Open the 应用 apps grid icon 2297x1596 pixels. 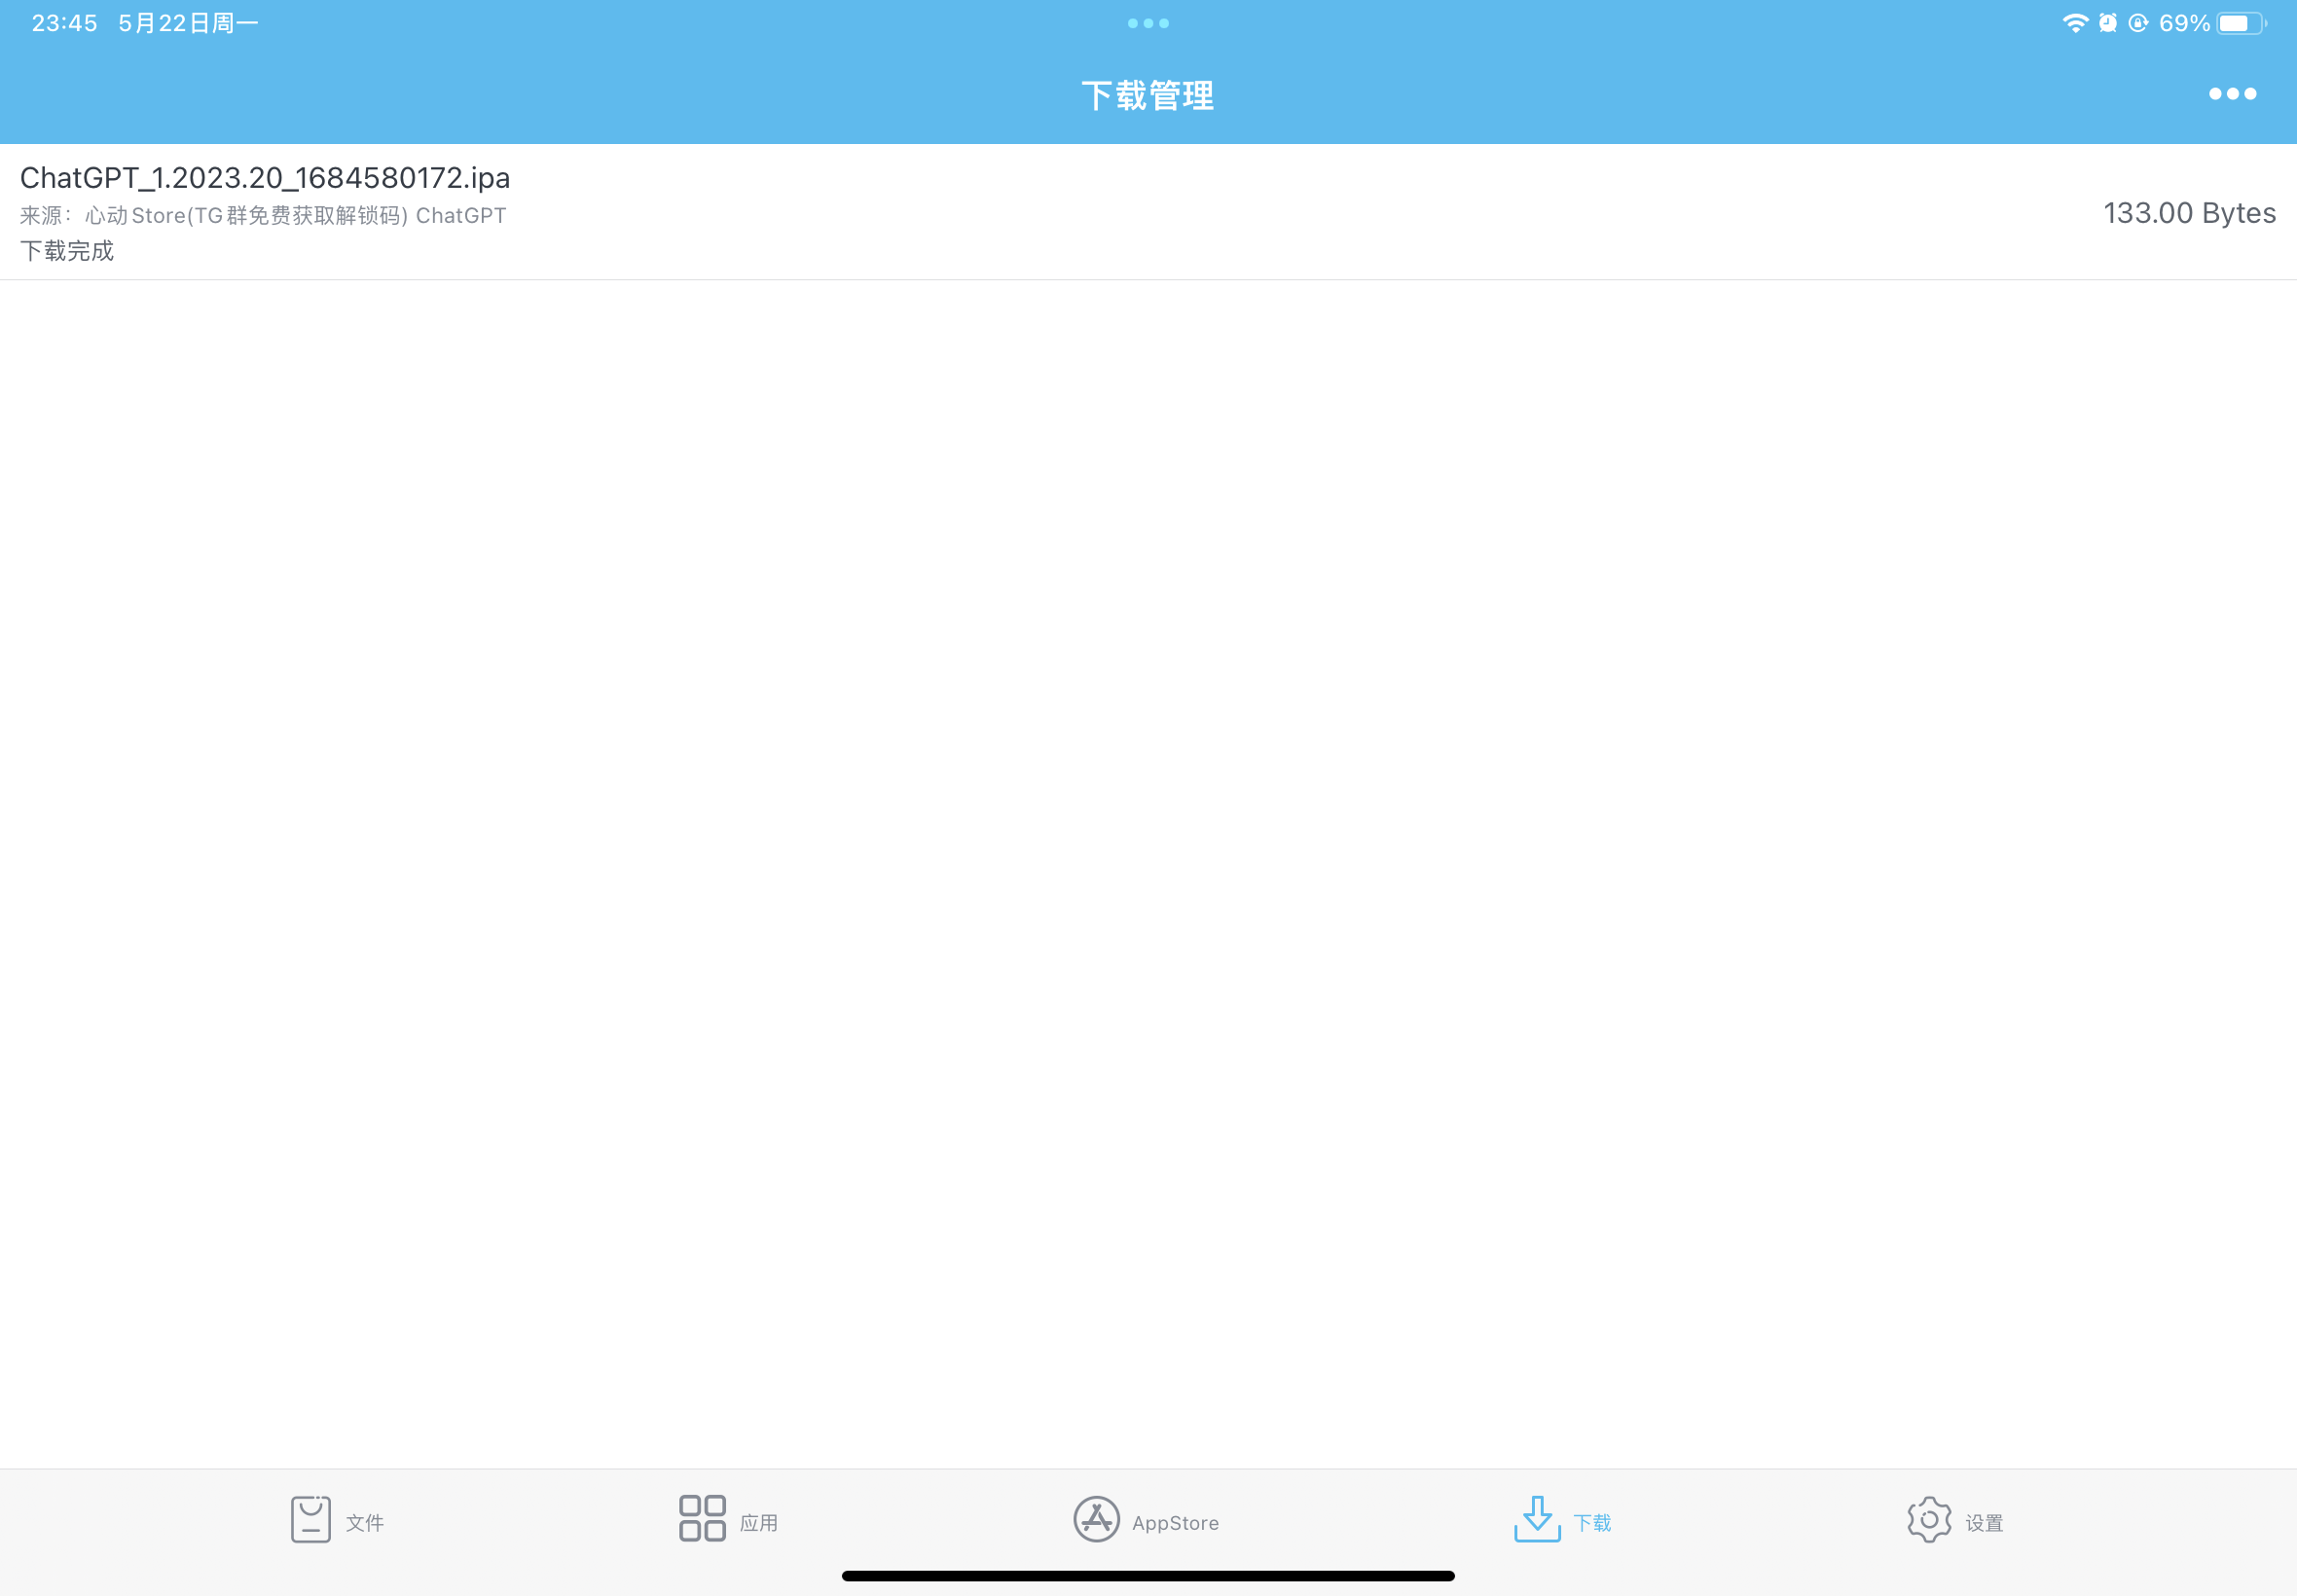(701, 1519)
